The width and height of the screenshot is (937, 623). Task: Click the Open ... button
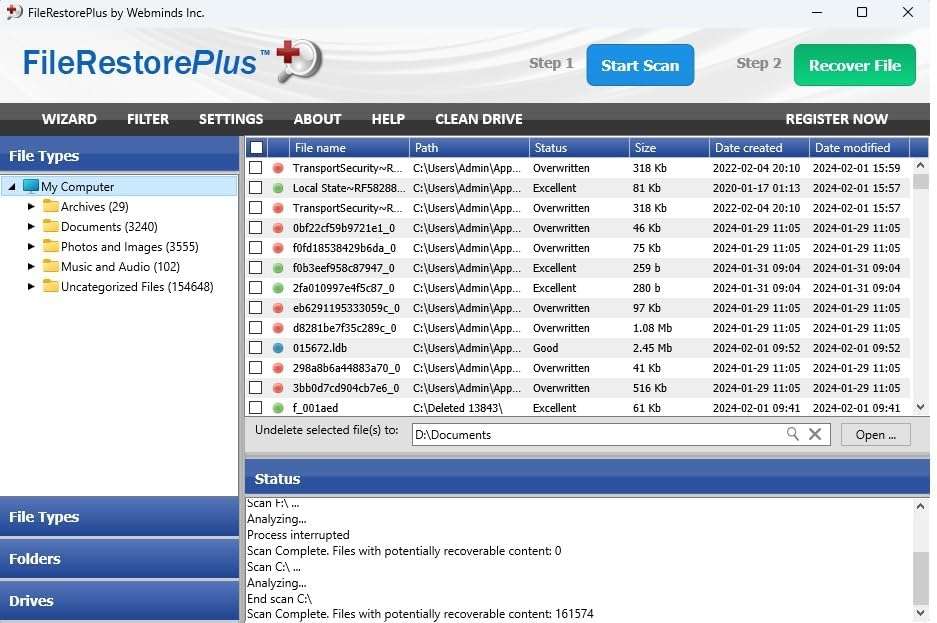tap(875, 435)
